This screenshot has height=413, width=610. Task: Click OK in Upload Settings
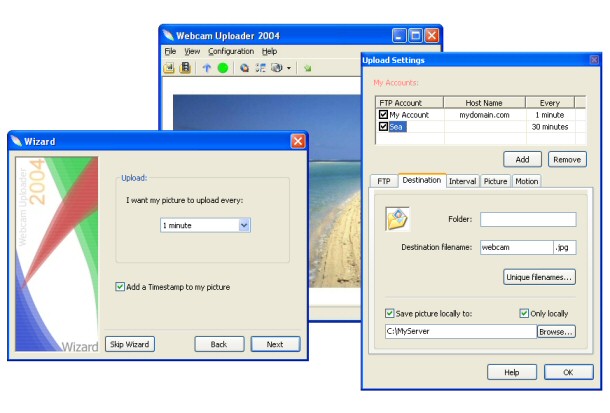[x=568, y=372]
